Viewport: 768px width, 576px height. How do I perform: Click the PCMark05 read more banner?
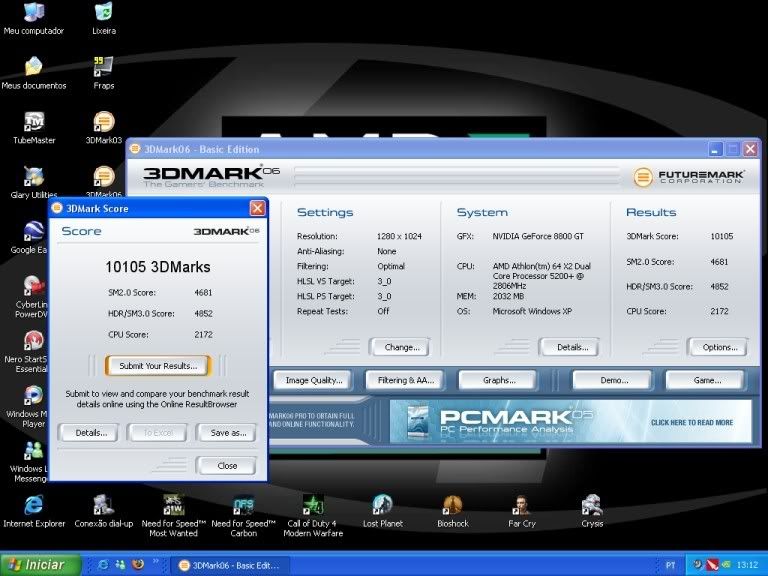point(571,422)
